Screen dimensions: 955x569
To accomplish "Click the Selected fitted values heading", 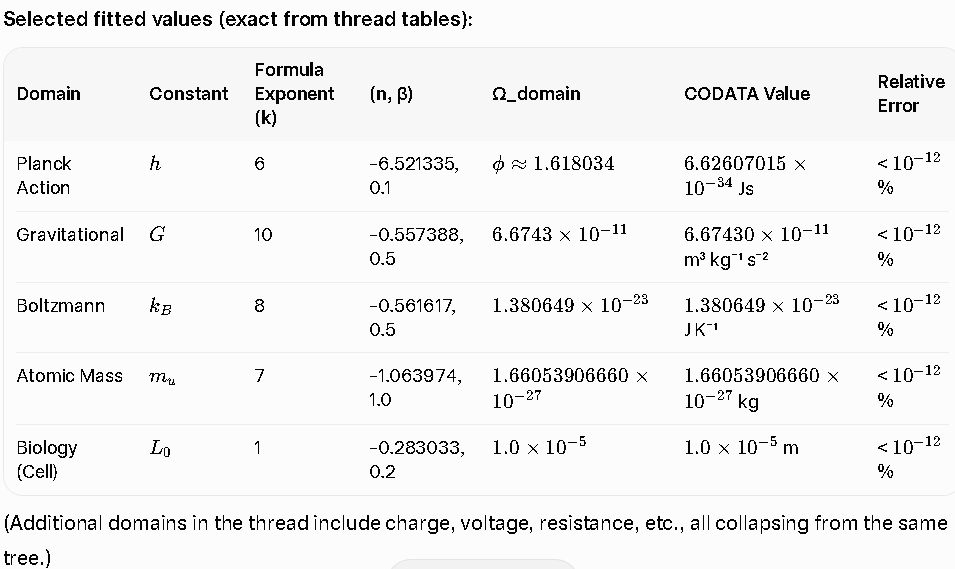I will (x=238, y=21).
